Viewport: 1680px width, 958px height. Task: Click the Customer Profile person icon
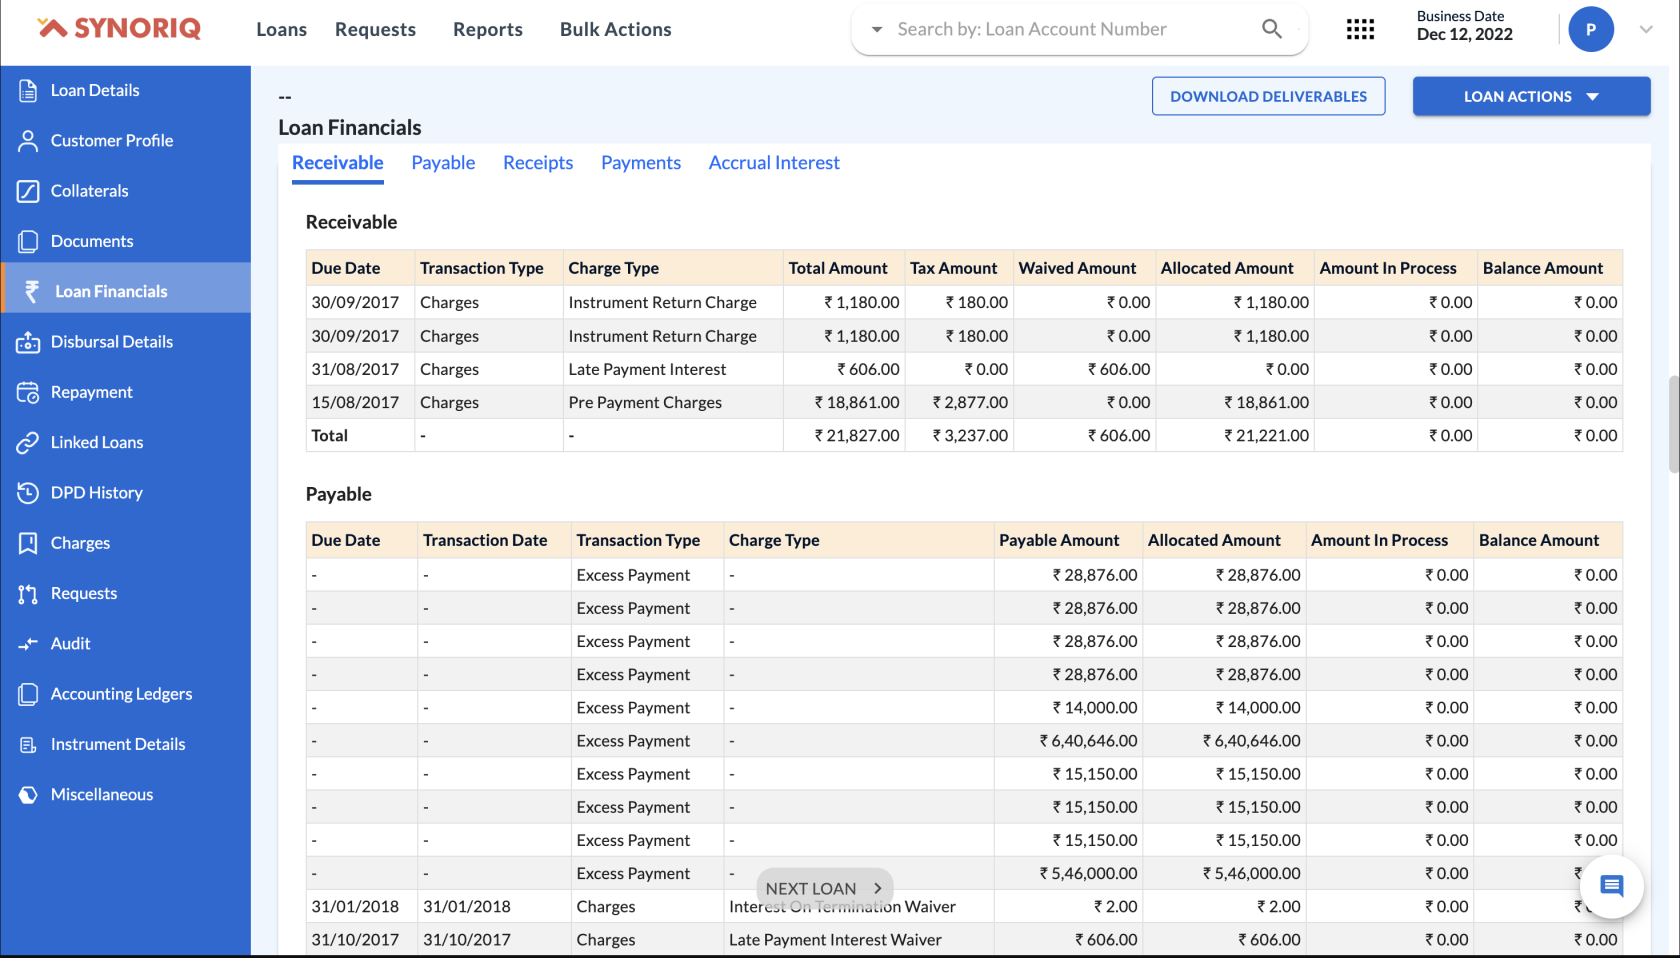(28, 141)
